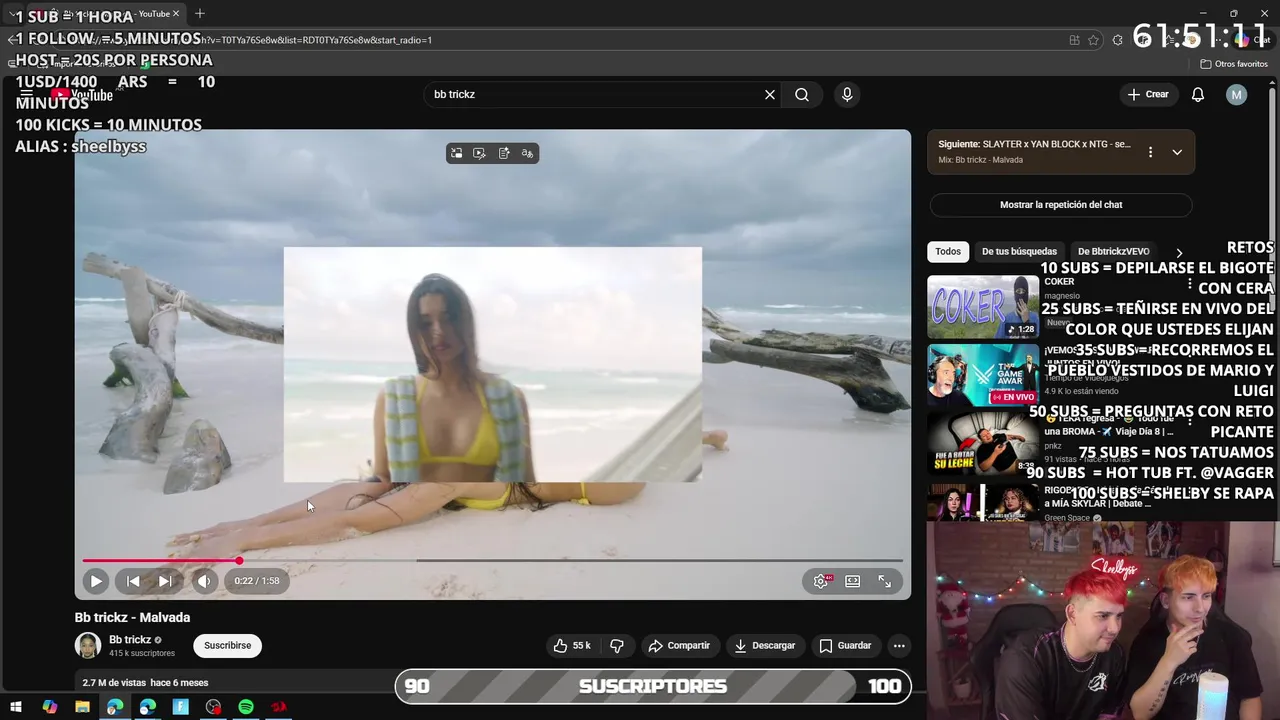
Task: Click the video AI enhance overlay icon
Action: 480,153
